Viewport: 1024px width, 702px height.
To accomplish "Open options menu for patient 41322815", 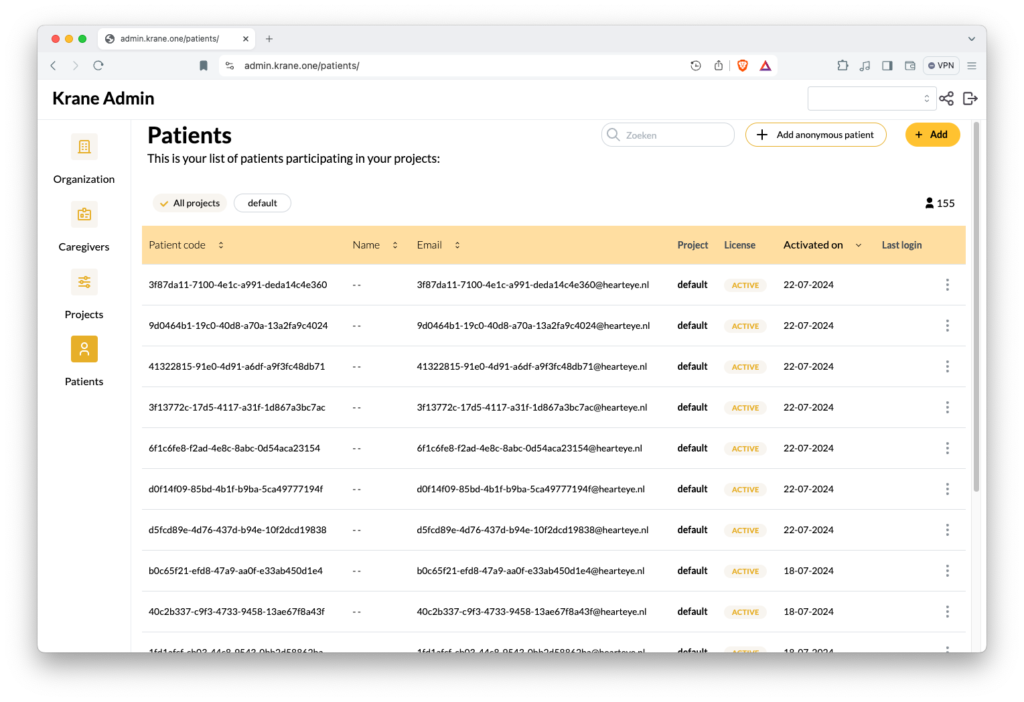I will (x=947, y=366).
